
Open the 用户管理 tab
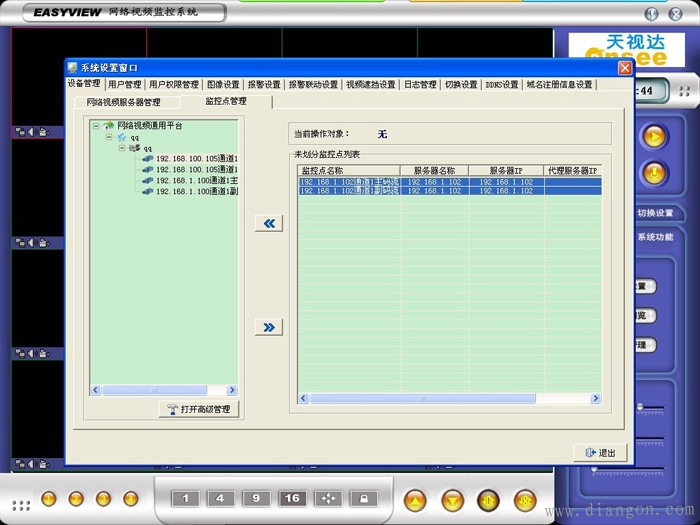(125, 85)
